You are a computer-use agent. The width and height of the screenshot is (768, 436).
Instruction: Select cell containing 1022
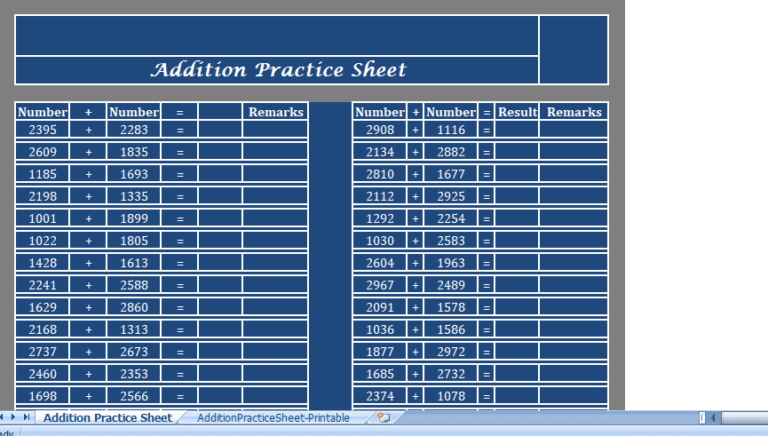43,241
